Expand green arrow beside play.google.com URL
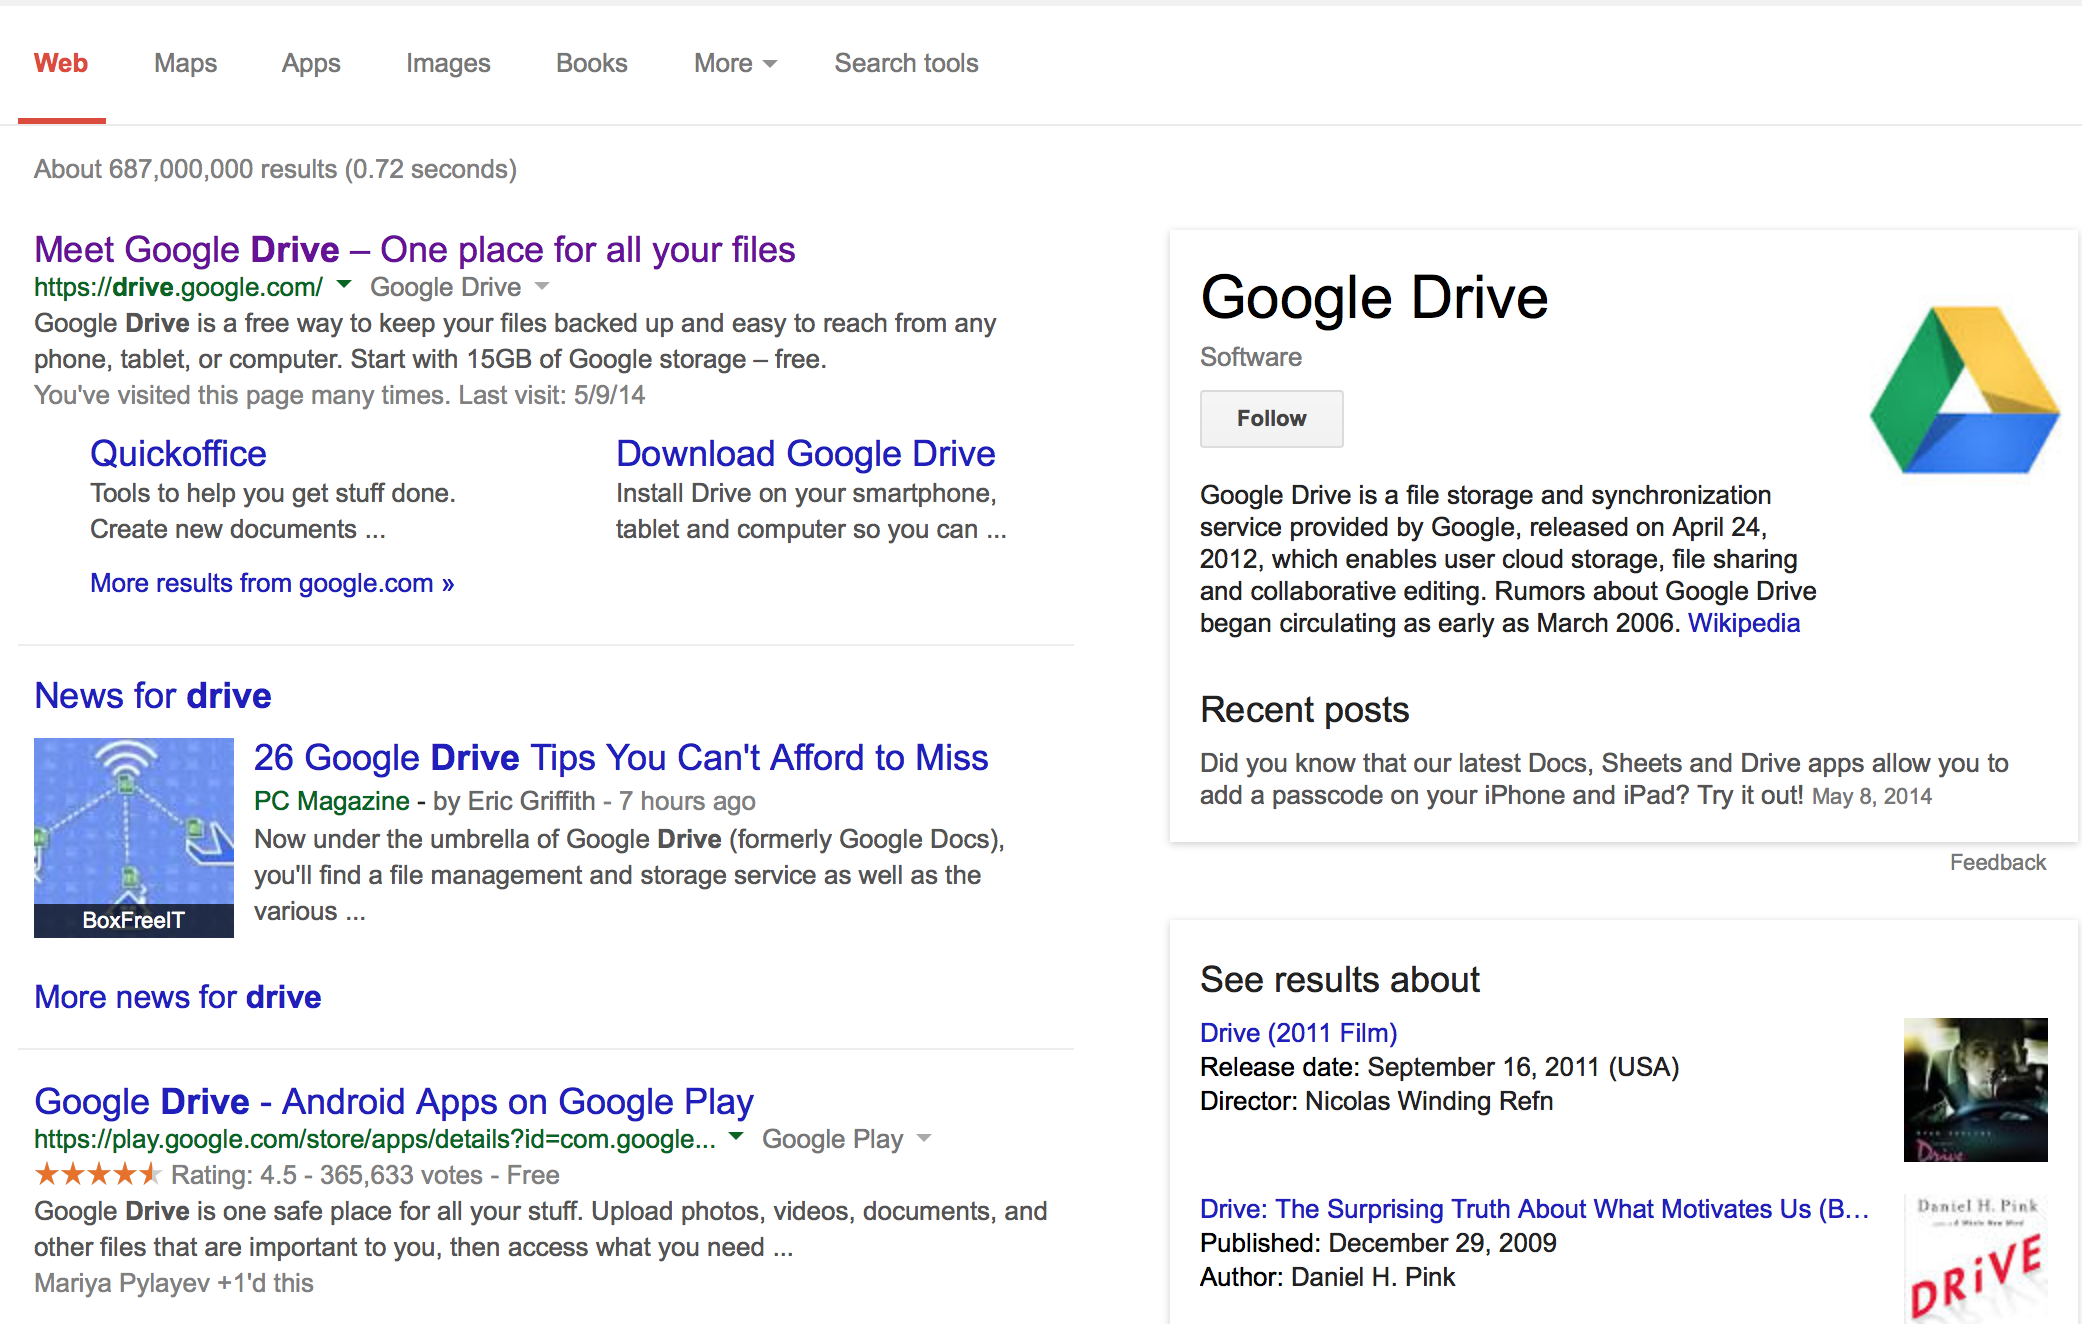The width and height of the screenshot is (2082, 1324). pos(736,1137)
